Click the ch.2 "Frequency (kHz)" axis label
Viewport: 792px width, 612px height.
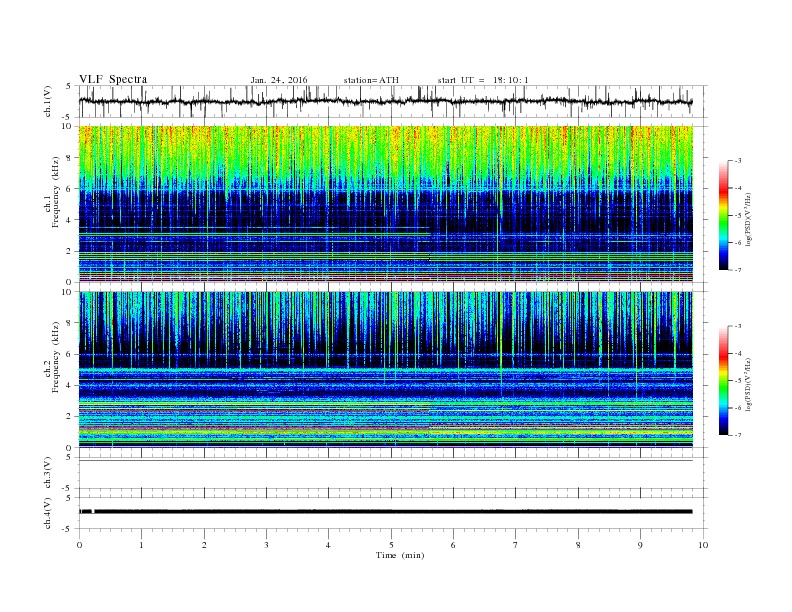tap(56, 357)
